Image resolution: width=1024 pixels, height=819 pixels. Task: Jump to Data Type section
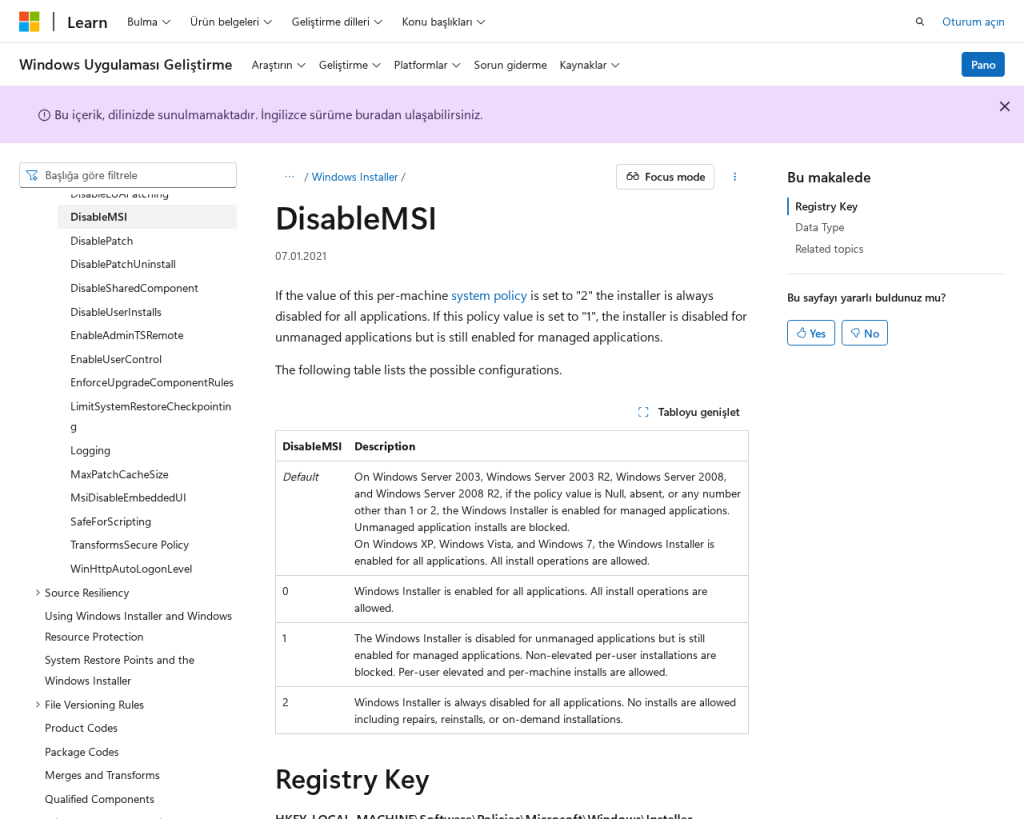820,227
